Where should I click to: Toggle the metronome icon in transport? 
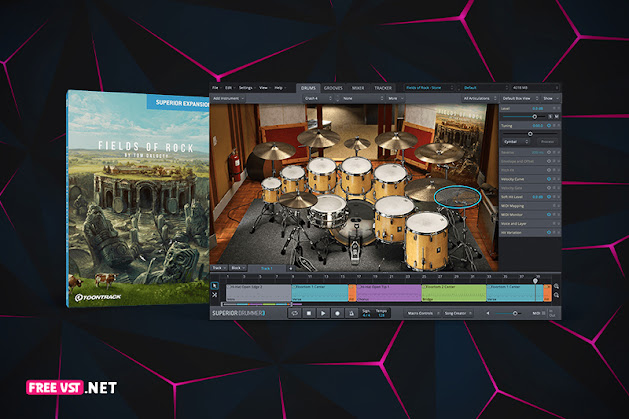351,313
